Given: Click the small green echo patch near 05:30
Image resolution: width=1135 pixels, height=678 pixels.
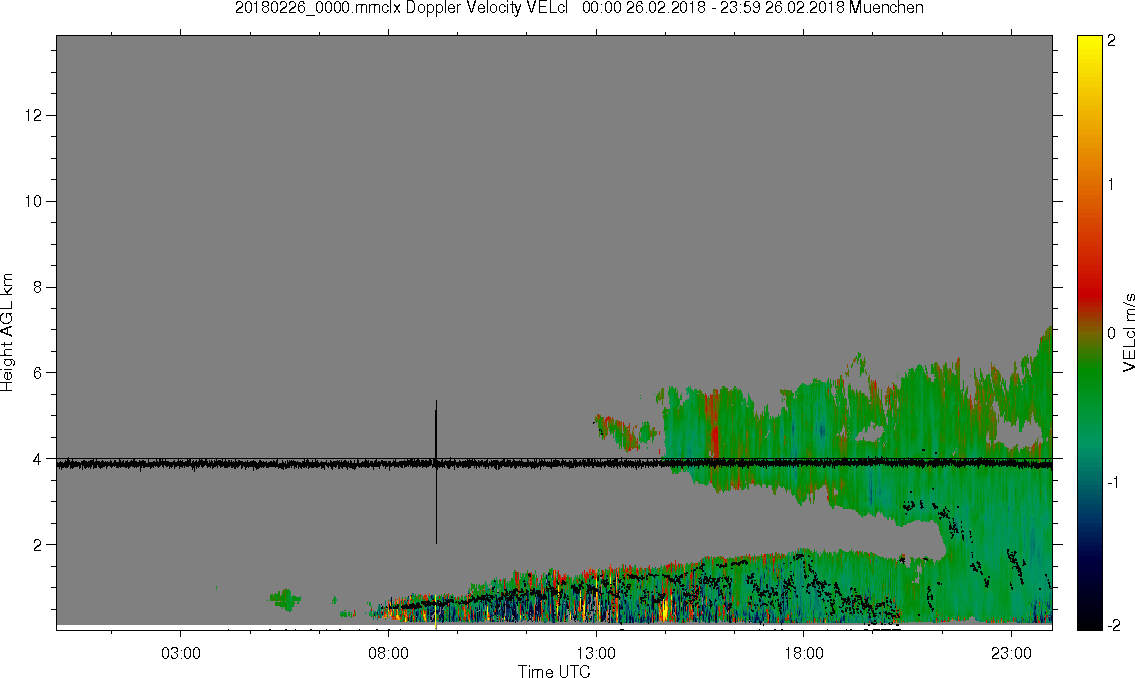Looking at the screenshot, I should pos(284,598).
